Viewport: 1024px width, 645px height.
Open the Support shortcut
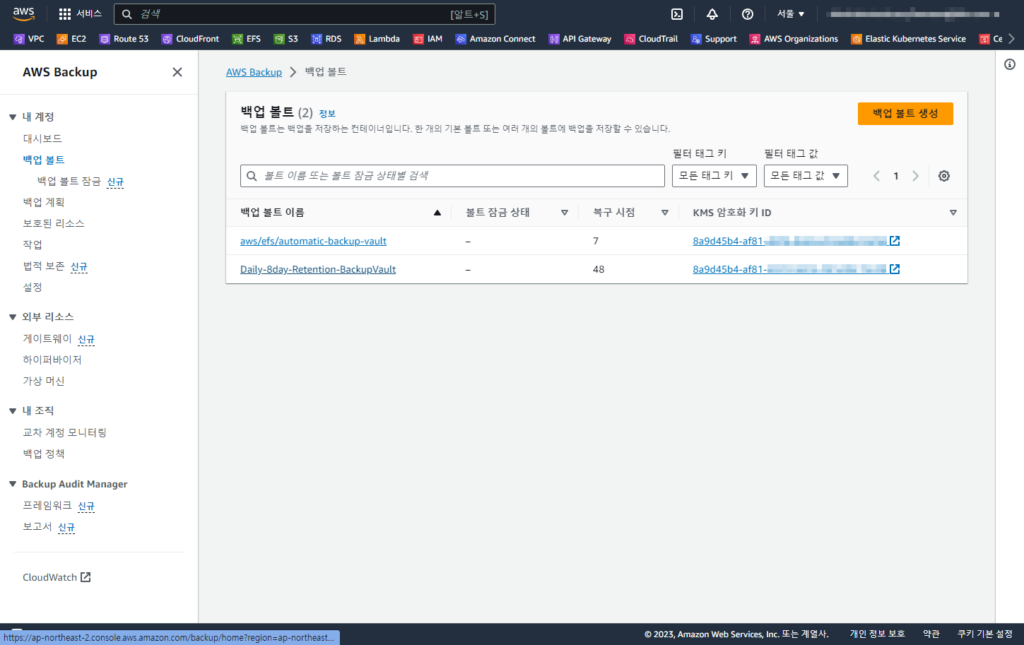713,39
